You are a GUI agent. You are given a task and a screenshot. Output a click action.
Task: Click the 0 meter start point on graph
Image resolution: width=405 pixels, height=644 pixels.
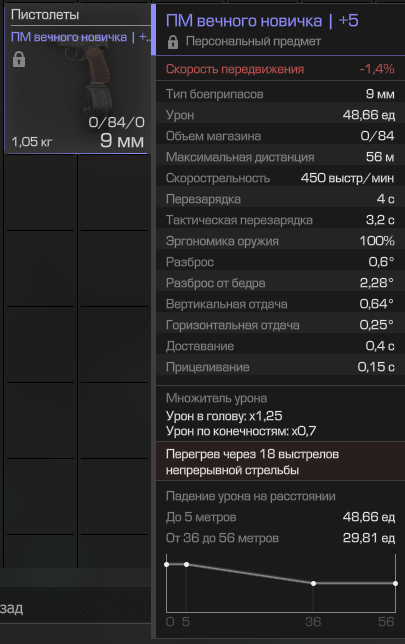[166, 564]
